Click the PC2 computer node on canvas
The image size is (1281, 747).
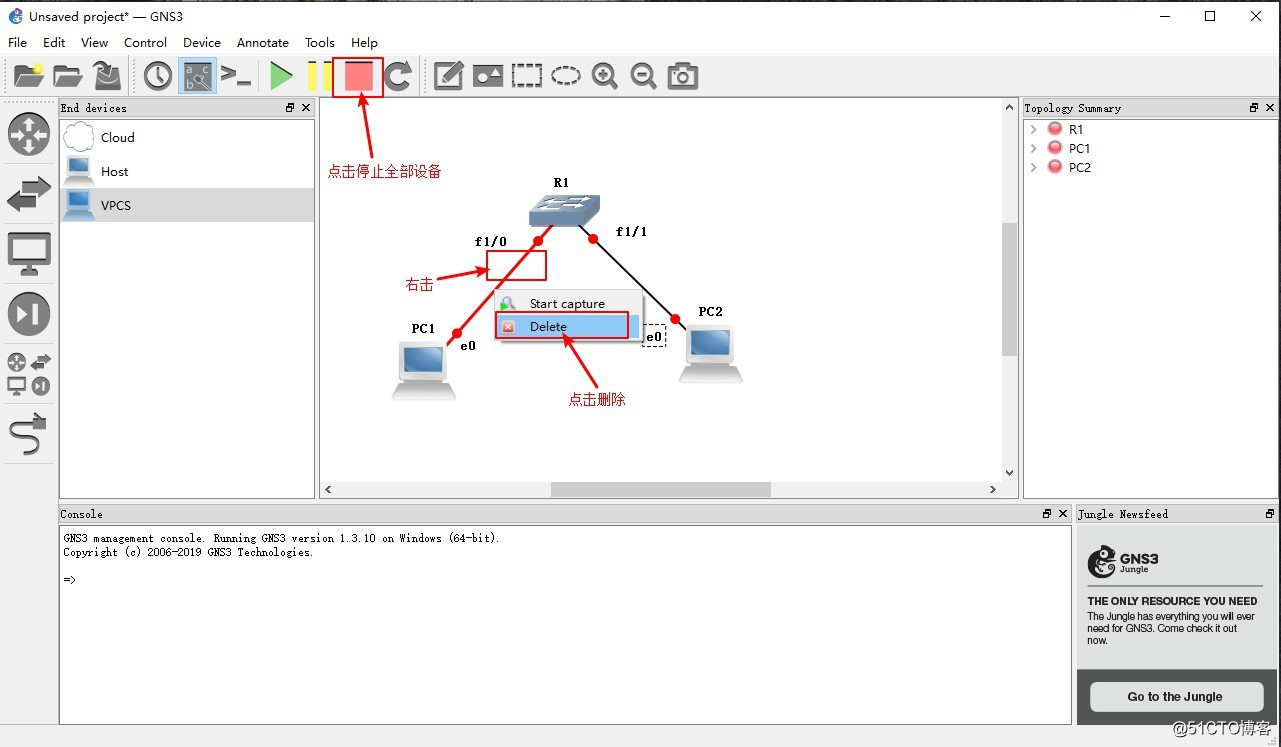(x=711, y=354)
